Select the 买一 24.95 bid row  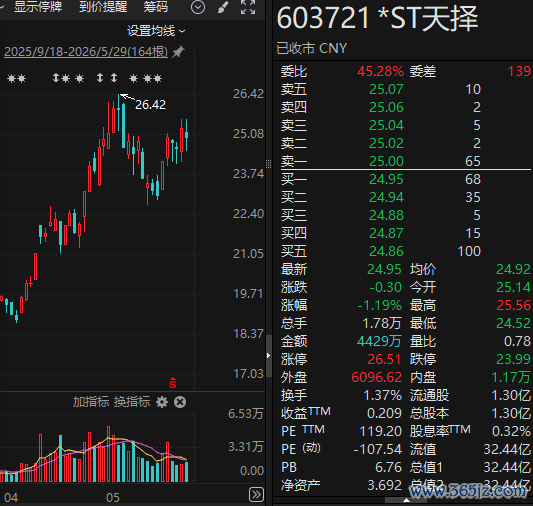point(405,179)
